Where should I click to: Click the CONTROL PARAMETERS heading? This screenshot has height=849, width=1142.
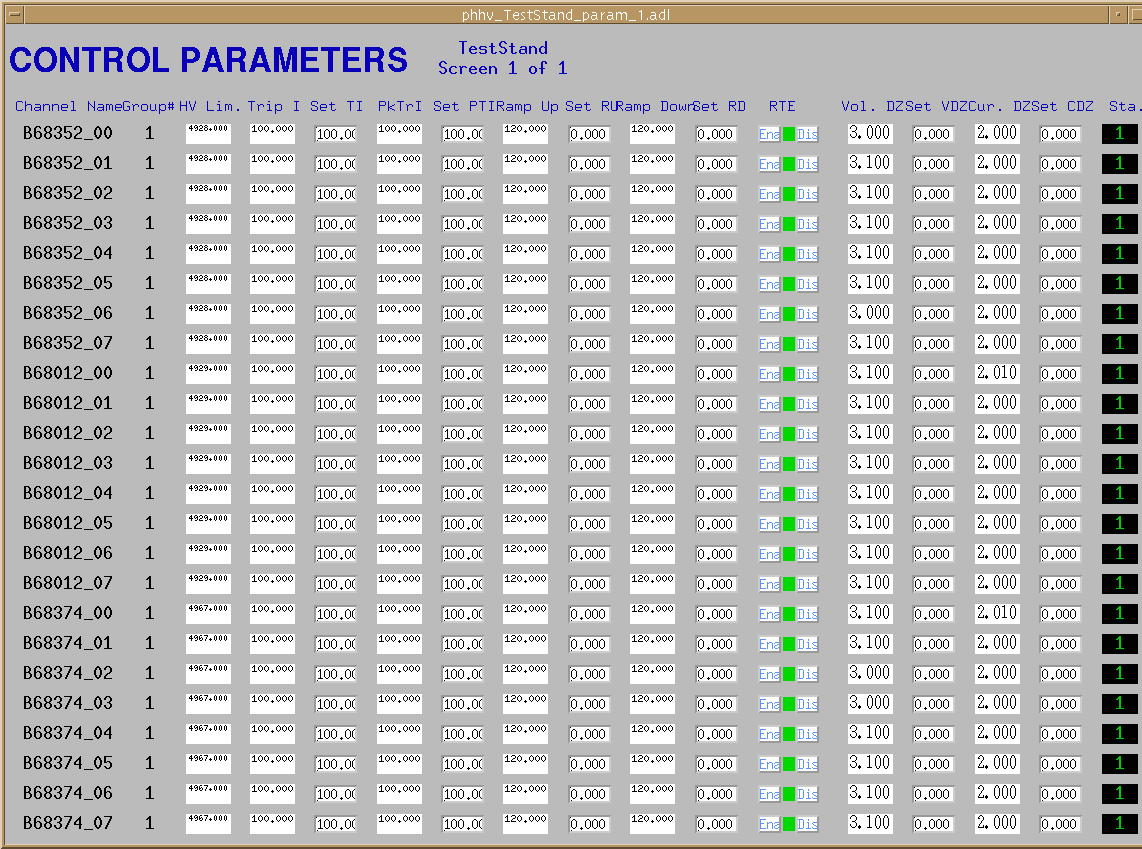208,60
